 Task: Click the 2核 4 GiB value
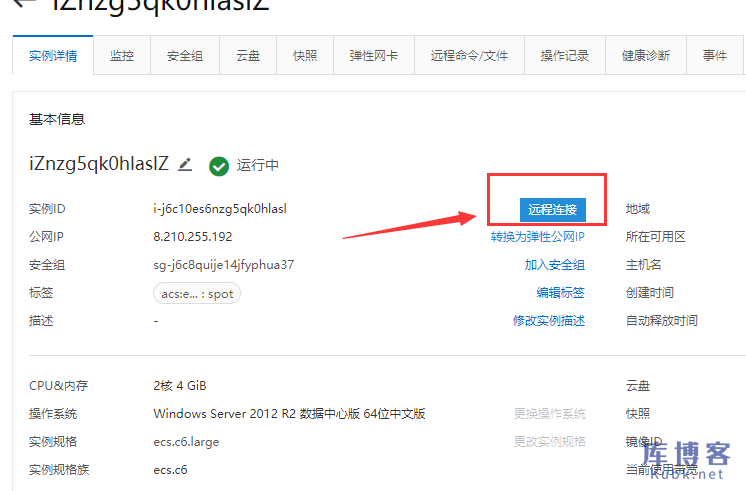coord(180,385)
